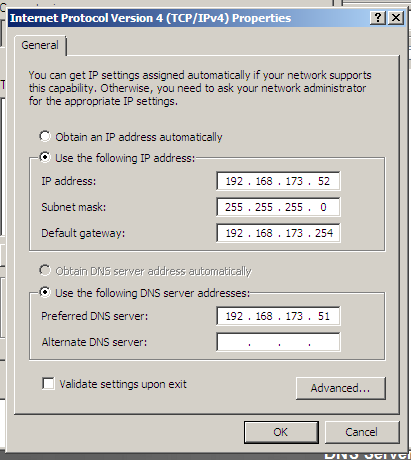Click the Preferred DNS server first octet 192
Screen dimensions: 411x460
pos(234,316)
